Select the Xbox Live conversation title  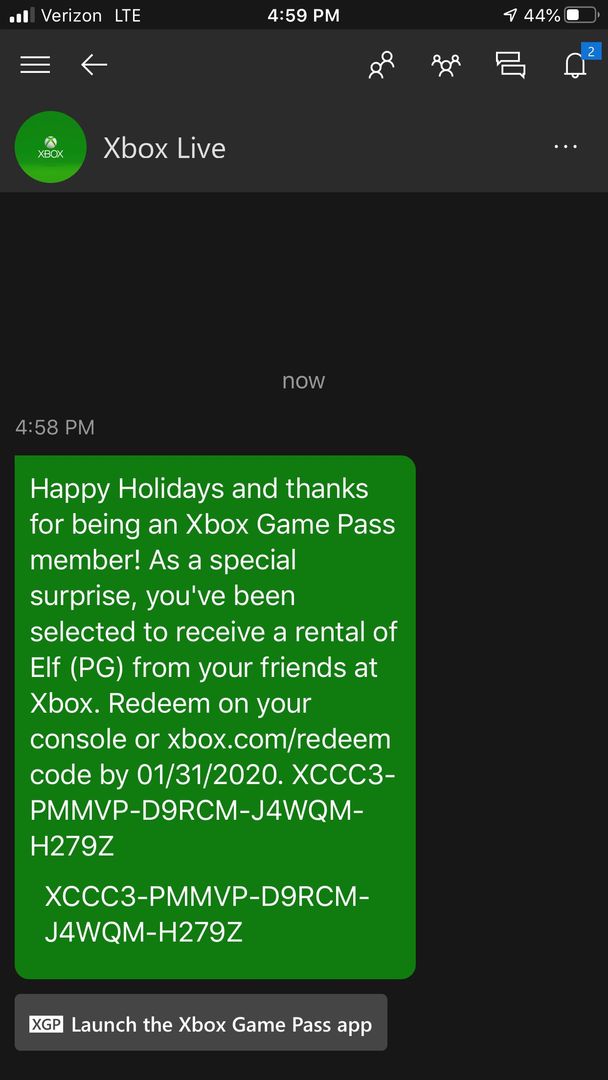point(164,148)
